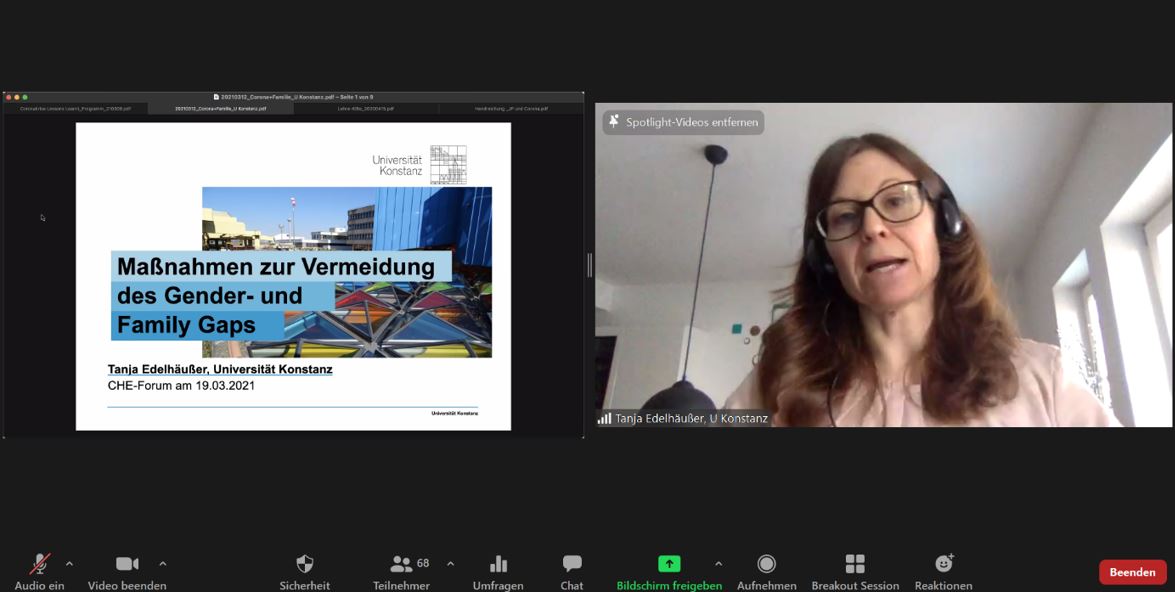Open the Teilnehmer participants list
Viewport: 1175px width, 592px height.
pos(402,564)
